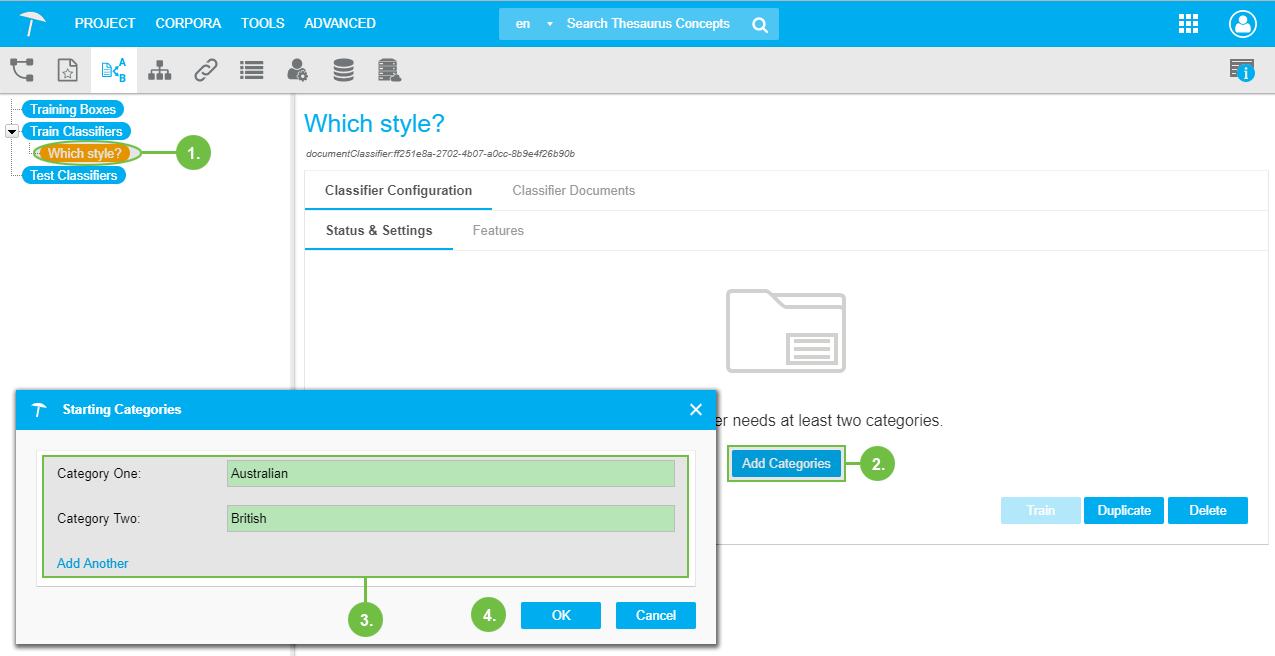Screen dimensions: 1275x656
Task: Open the 'en' language dropdown
Action: pyautogui.click(x=532, y=24)
